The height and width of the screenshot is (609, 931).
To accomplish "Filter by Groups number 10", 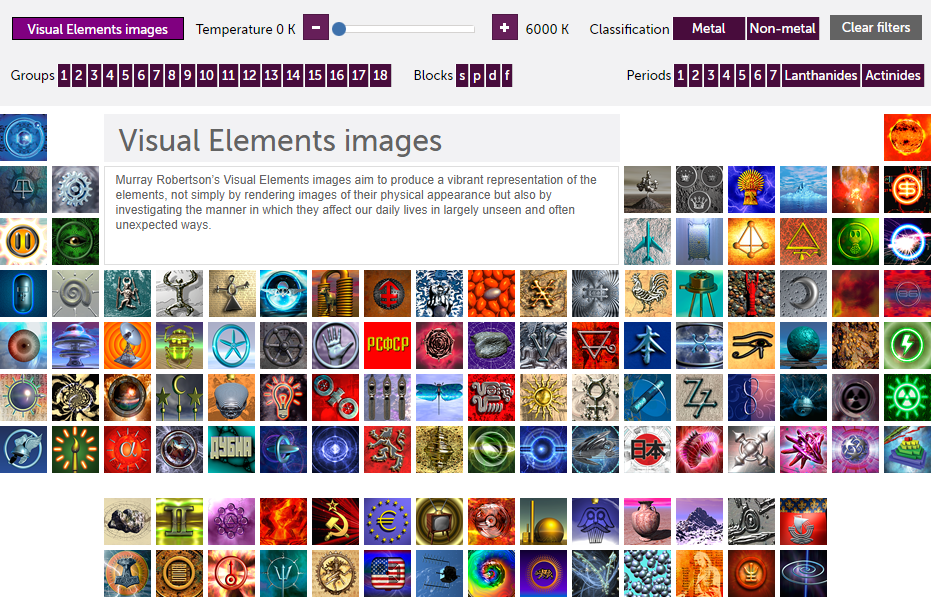I will click(x=206, y=75).
